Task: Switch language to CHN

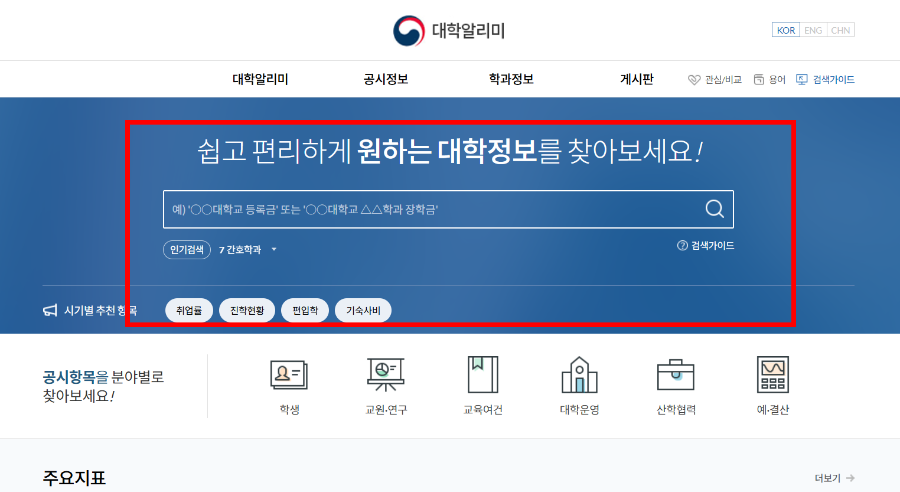Action: pos(840,30)
